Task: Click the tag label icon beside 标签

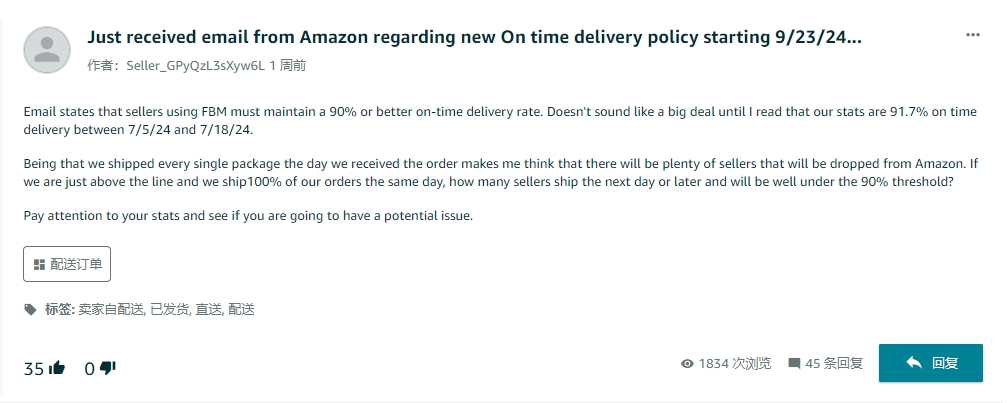Action: [31, 310]
